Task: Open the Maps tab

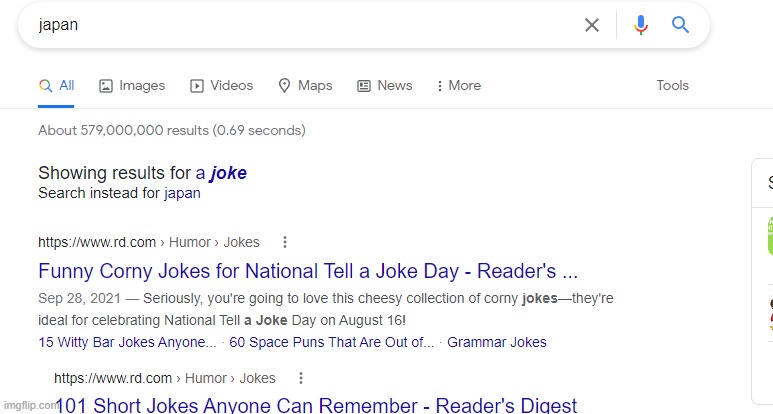Action: coord(305,86)
